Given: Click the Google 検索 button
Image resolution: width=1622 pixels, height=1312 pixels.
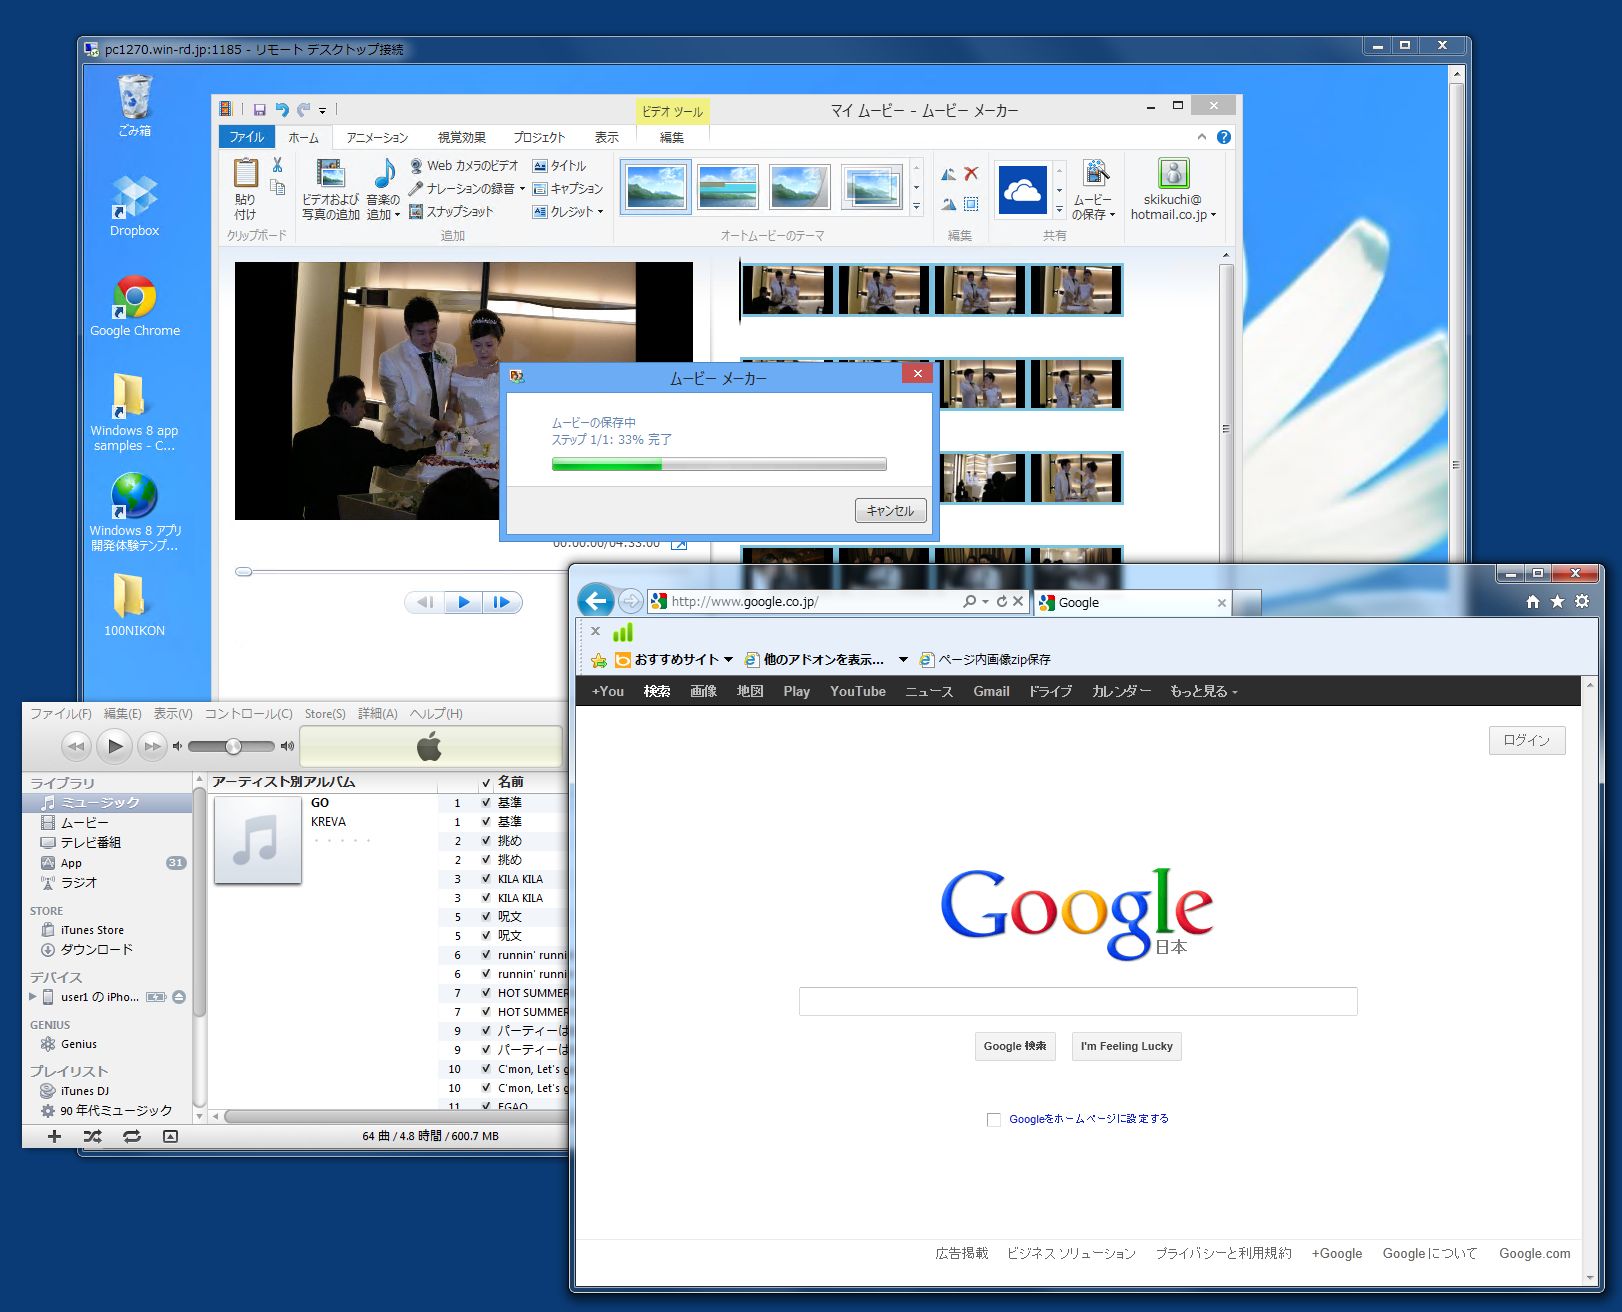Looking at the screenshot, I should pyautogui.click(x=1015, y=1046).
